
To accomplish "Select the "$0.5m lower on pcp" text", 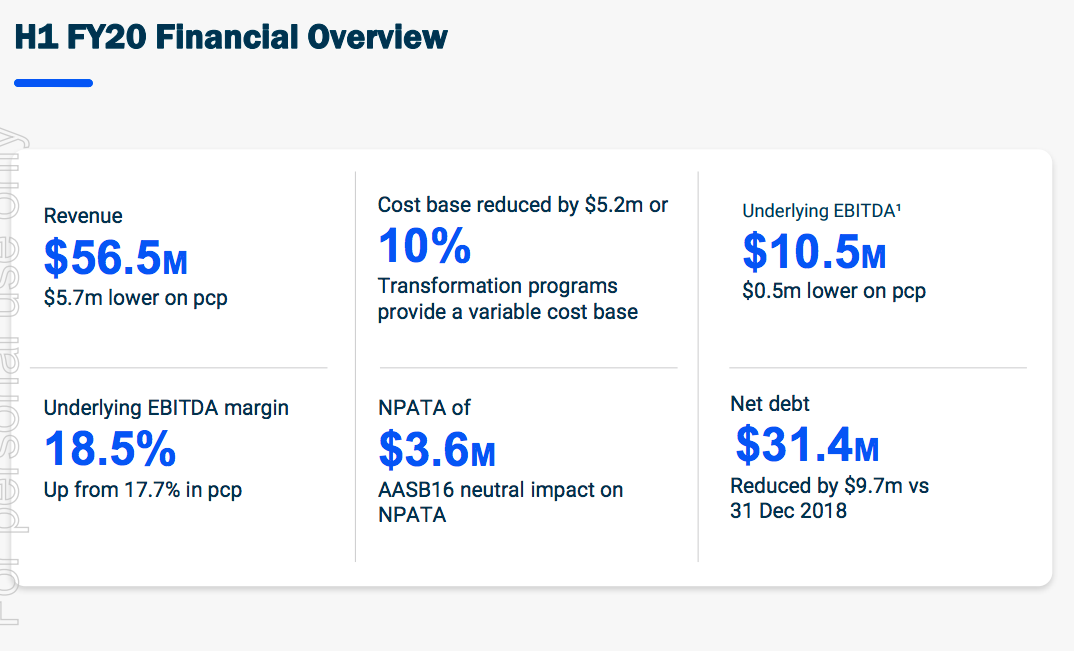I will pyautogui.click(x=834, y=291).
